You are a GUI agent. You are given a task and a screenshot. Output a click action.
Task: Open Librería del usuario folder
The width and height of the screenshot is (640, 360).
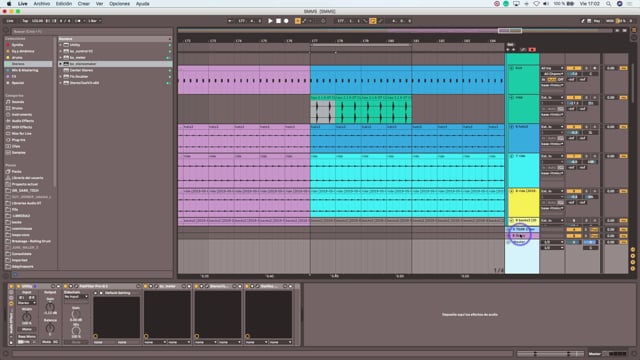point(27,178)
